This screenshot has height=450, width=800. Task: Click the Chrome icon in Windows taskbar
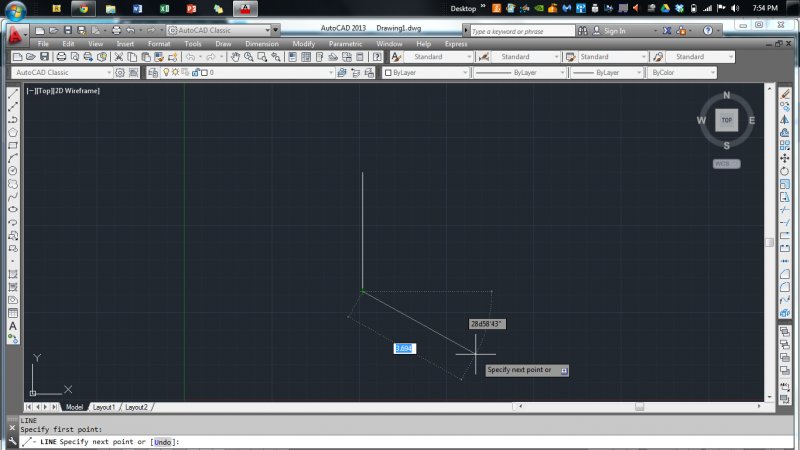(83, 9)
